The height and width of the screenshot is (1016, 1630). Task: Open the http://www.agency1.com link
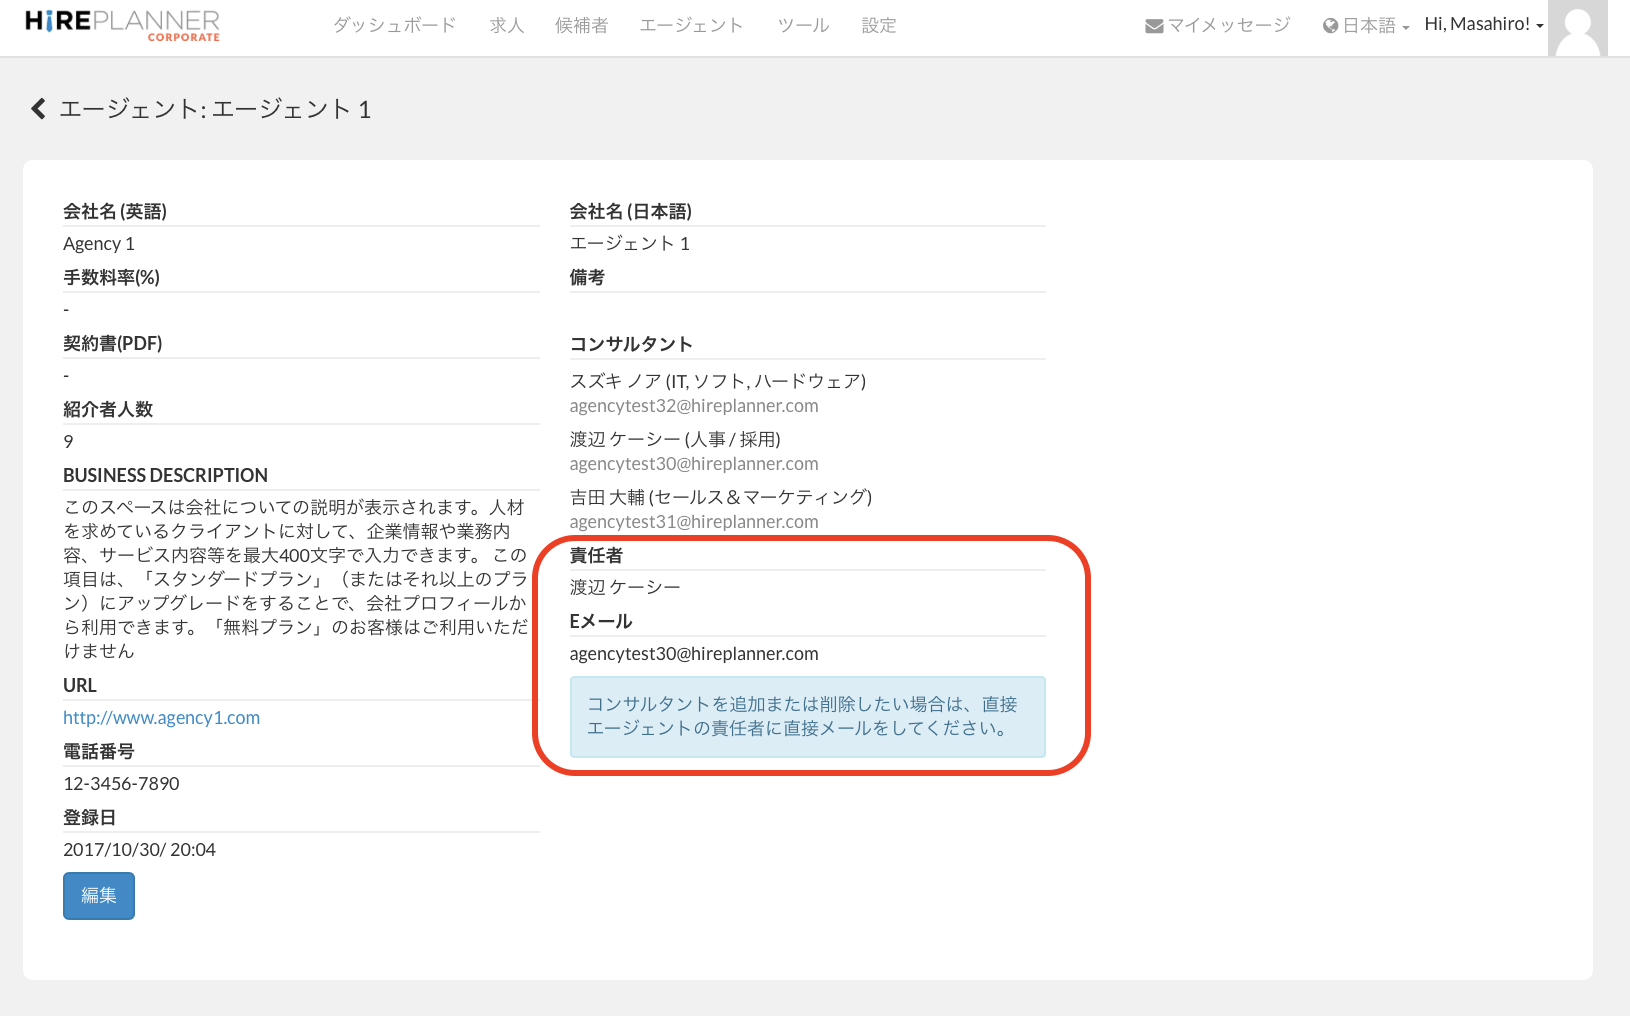click(x=161, y=717)
